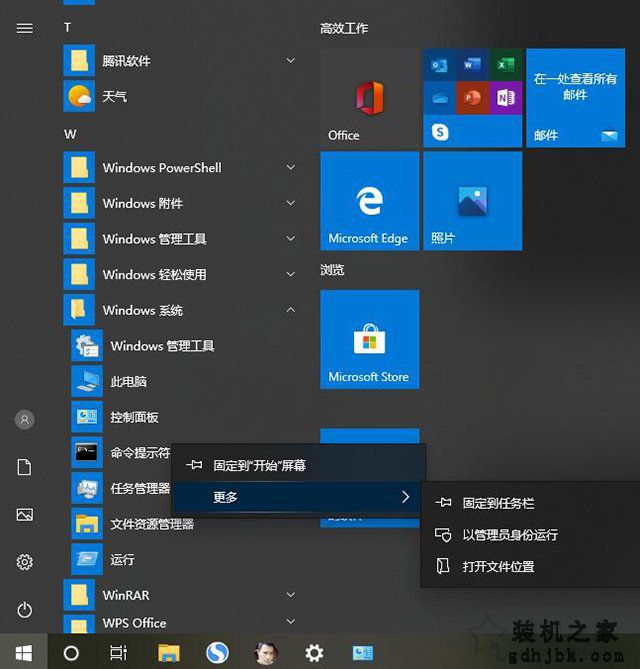Click the 运行 run dialog icon
This screenshot has width=640, height=669.
tap(87, 559)
